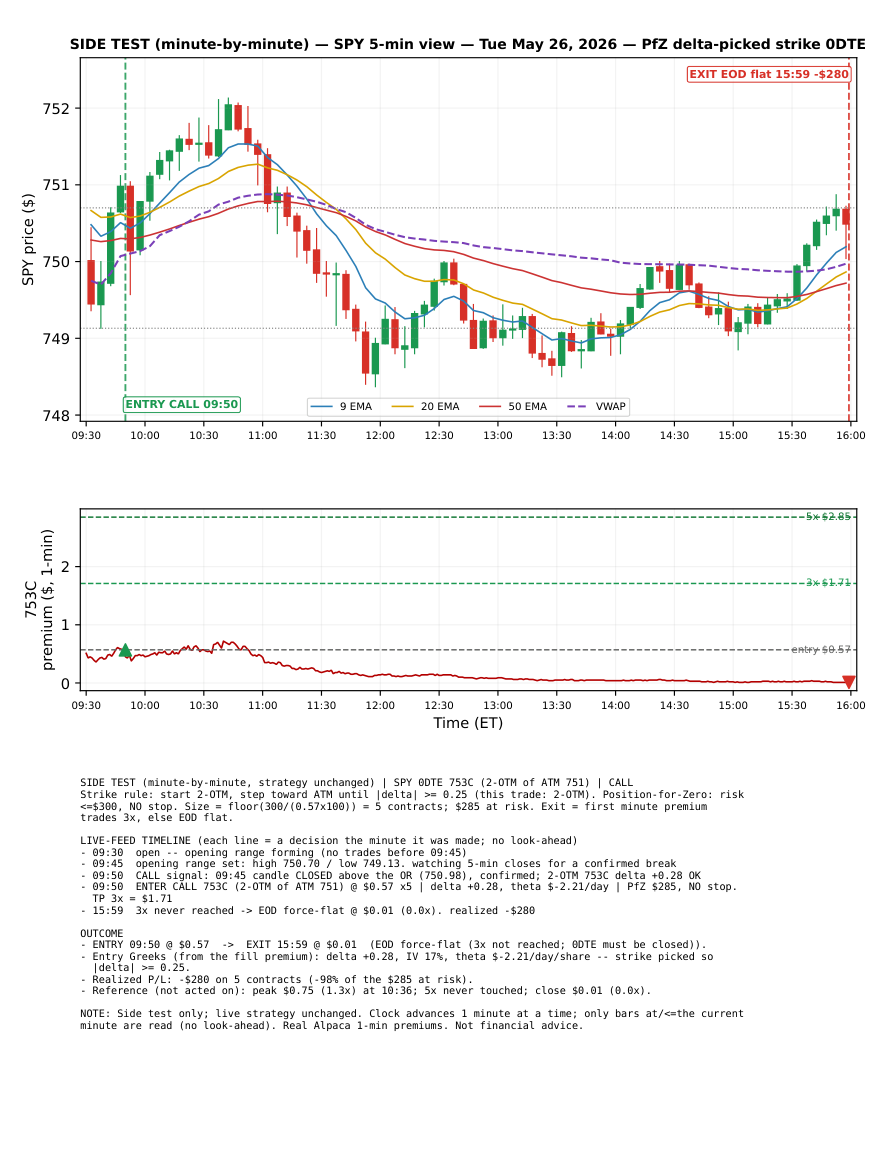Click 16:00 tick on the premium chart
Viewport: 893px width, 1155px height.
850,706
